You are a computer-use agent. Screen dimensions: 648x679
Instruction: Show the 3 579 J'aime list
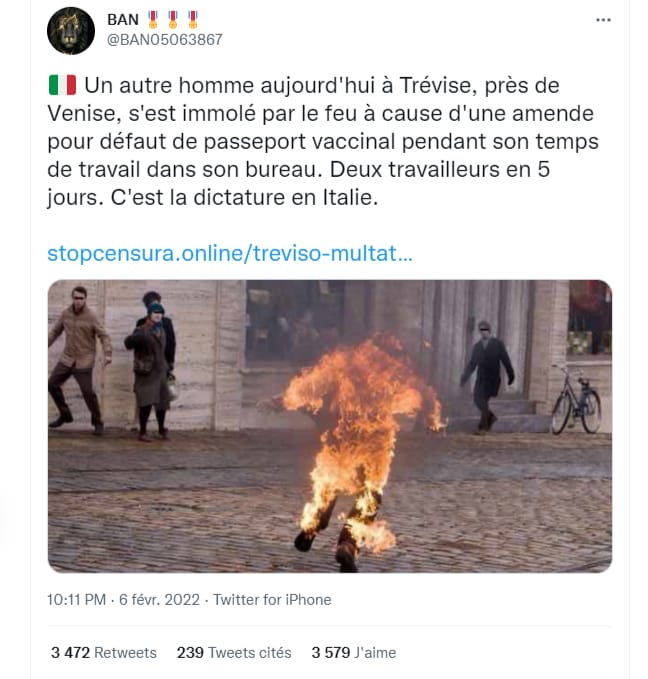tap(353, 652)
